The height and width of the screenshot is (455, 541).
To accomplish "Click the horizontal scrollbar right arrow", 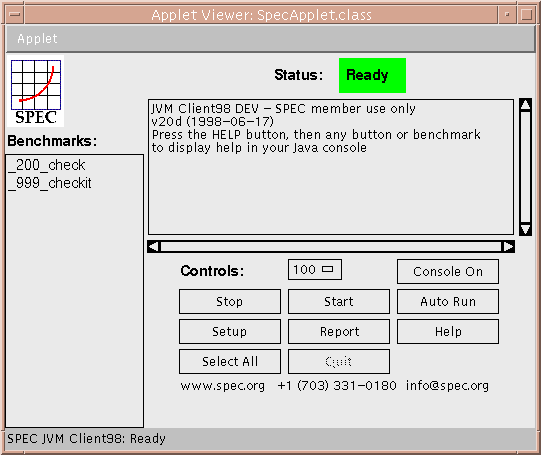I will pos(508,247).
